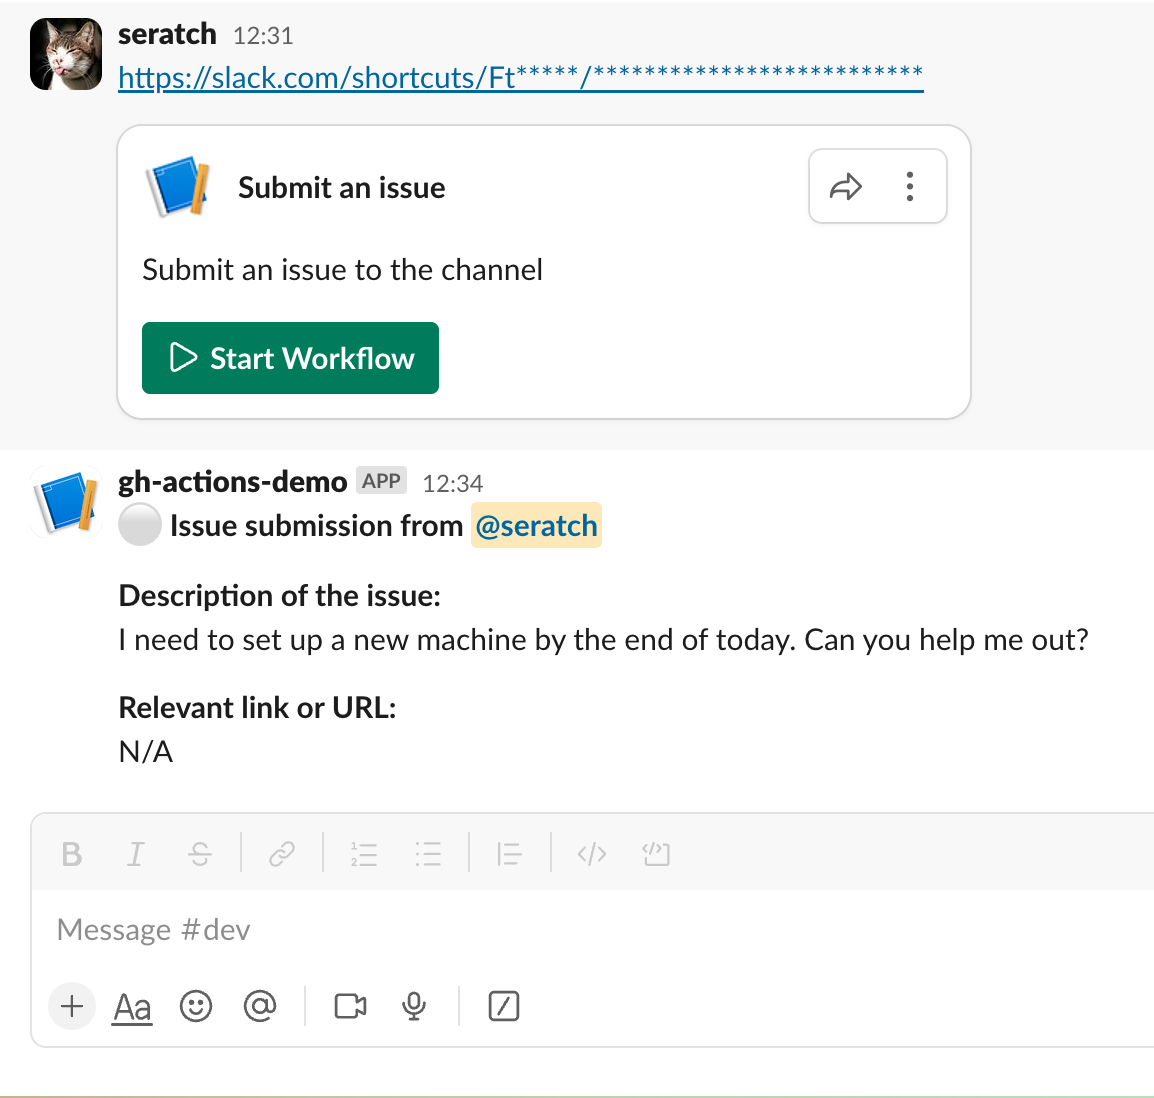The image size is (1154, 1098).
Task: Insert a link in message
Action: tap(282, 854)
